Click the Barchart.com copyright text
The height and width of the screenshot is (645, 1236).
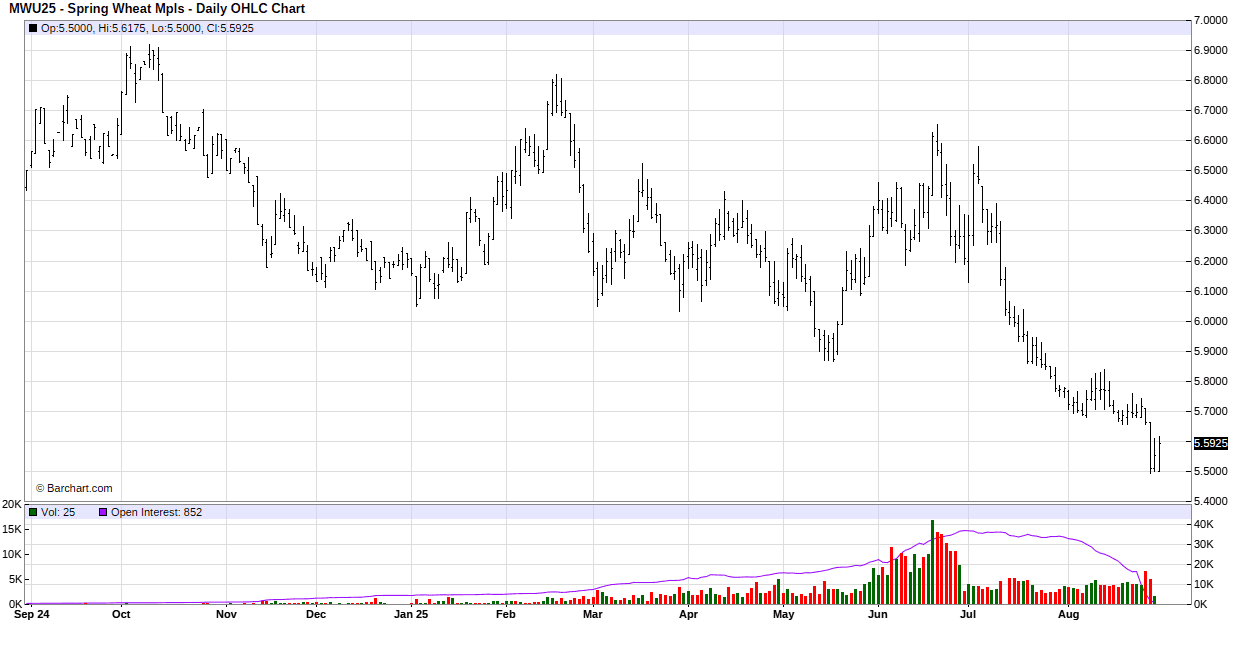[74, 488]
